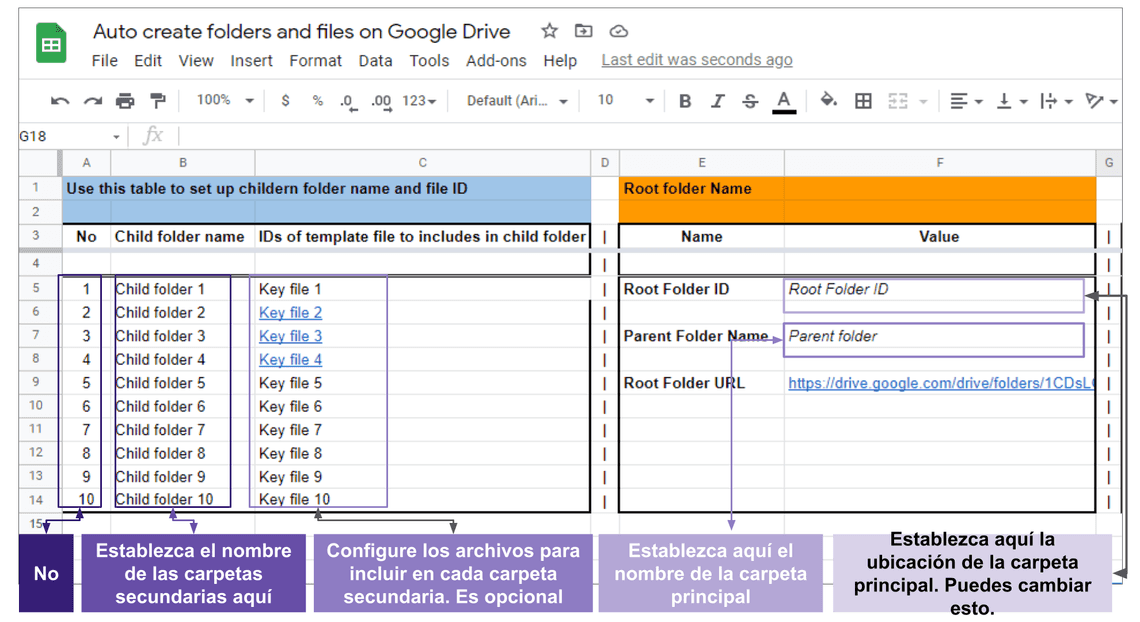This screenshot has width=1140, height=622.
Task: Open the text color picker
Action: (x=784, y=101)
